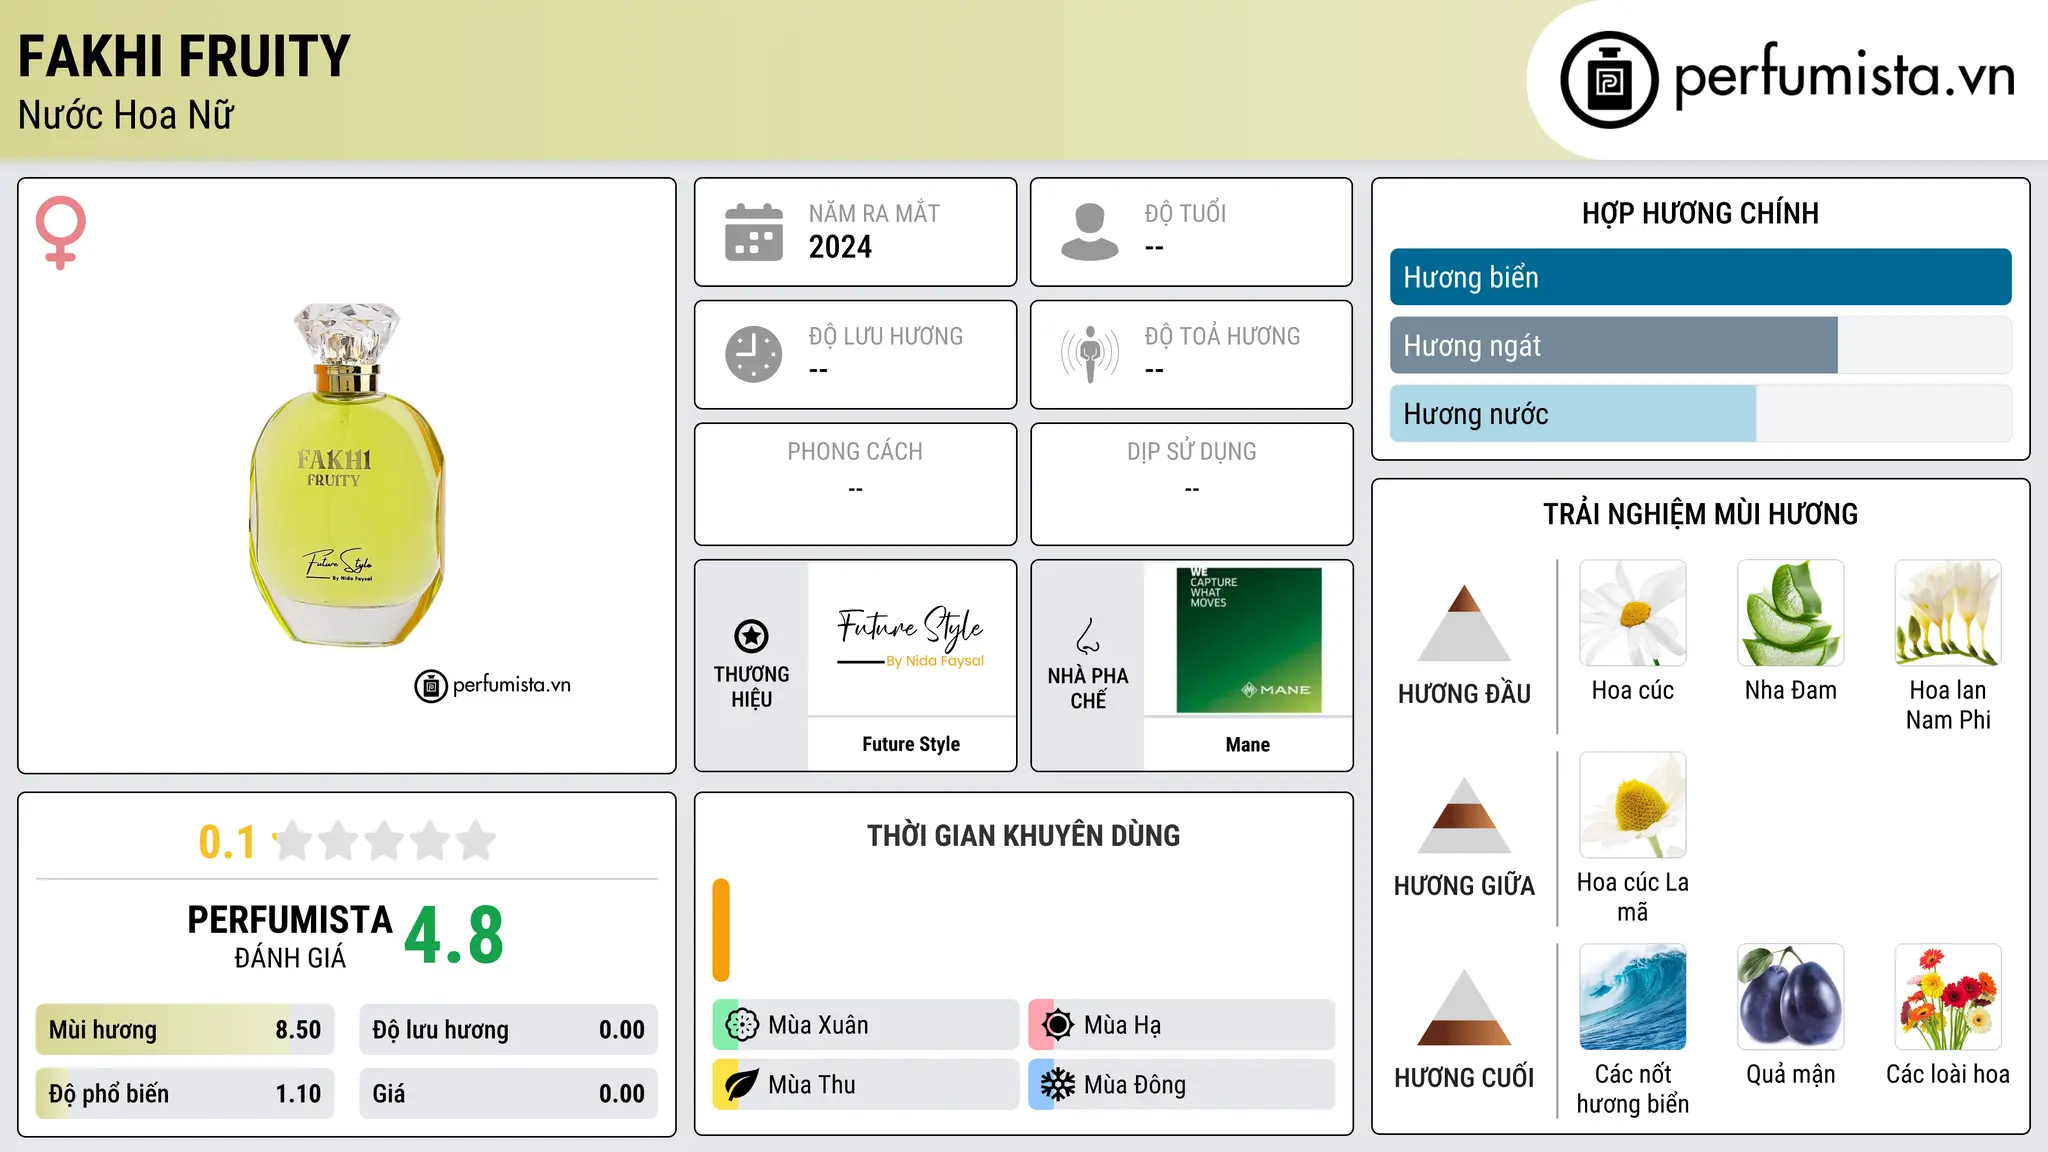Click the ĐỘ TUỔI label
Screen dimensions: 2048x1152
click(1185, 213)
